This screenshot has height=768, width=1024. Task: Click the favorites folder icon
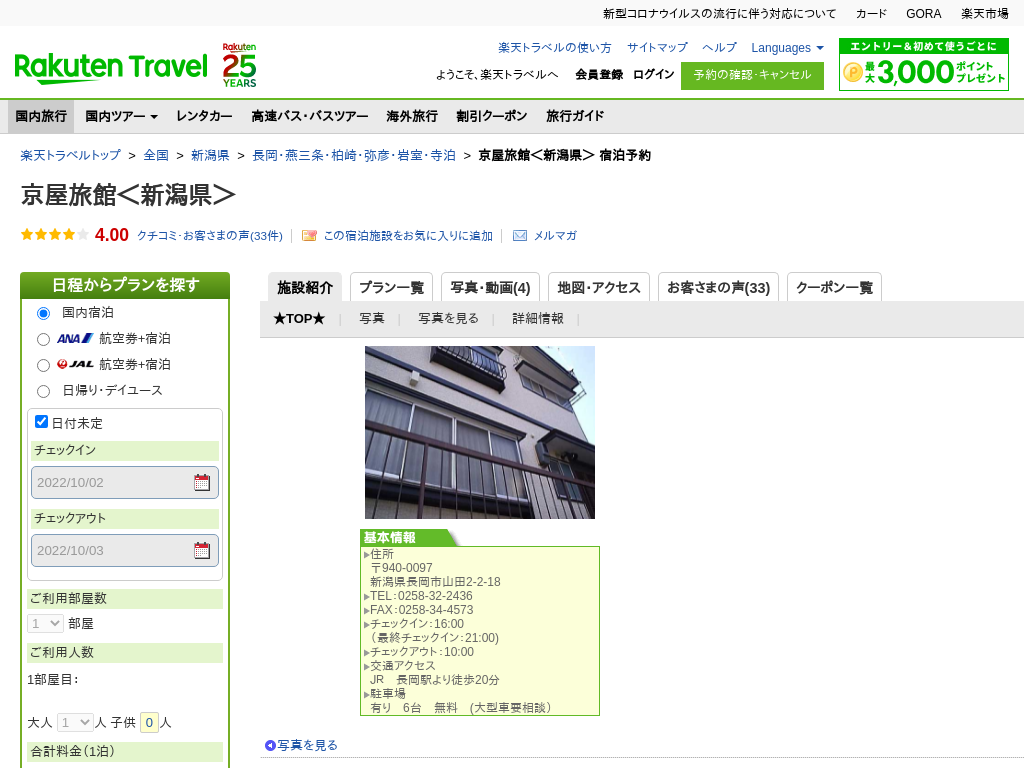[309, 236]
